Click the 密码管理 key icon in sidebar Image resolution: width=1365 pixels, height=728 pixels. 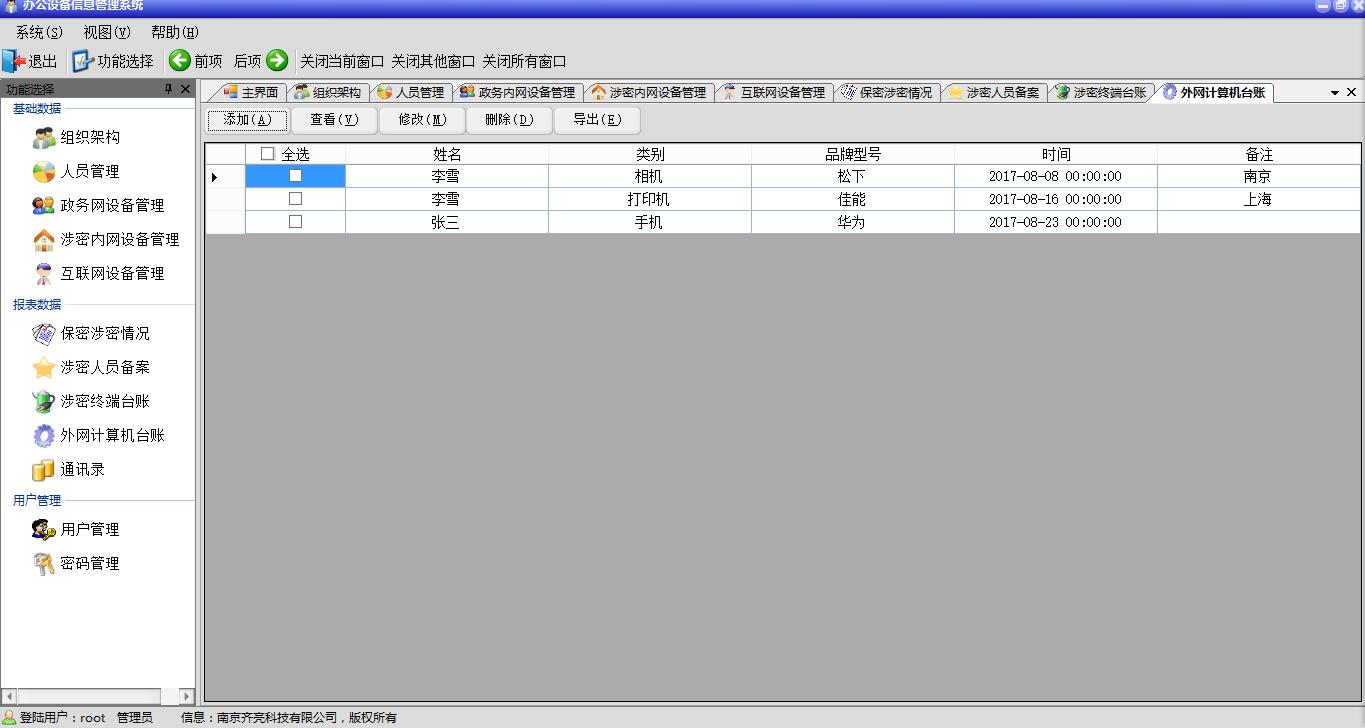(x=44, y=564)
